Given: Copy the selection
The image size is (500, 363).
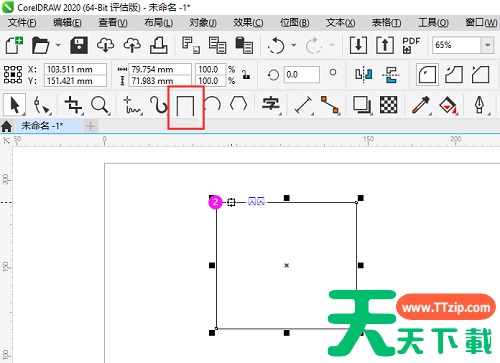Looking at the screenshot, I should 217,45.
